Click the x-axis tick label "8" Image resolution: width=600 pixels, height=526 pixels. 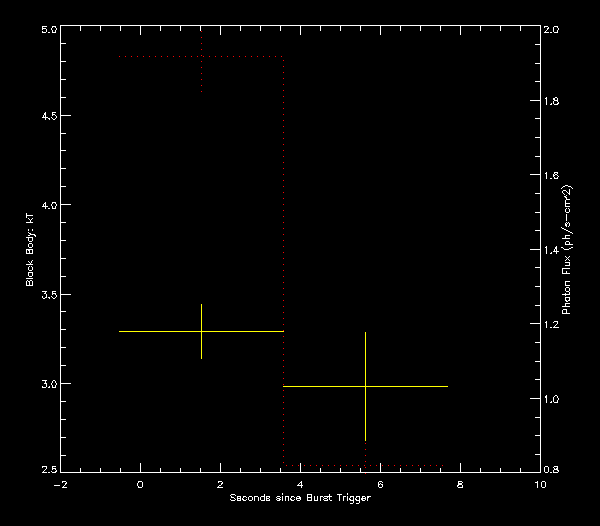pyautogui.click(x=461, y=484)
